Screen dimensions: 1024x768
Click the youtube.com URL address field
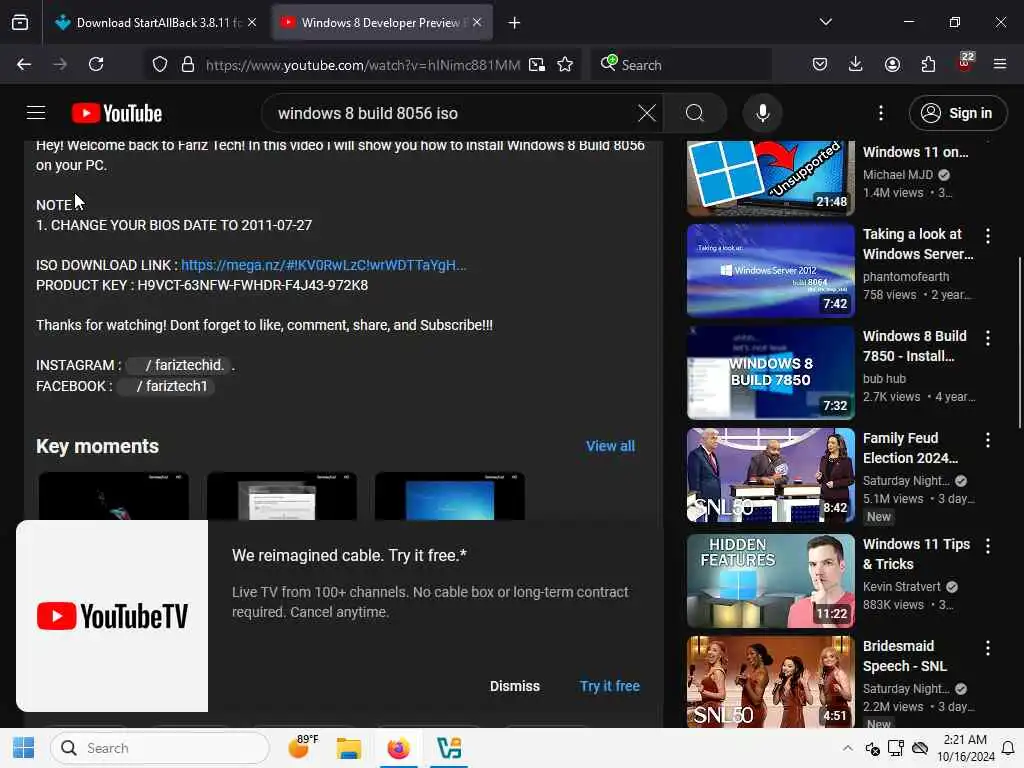point(362,65)
